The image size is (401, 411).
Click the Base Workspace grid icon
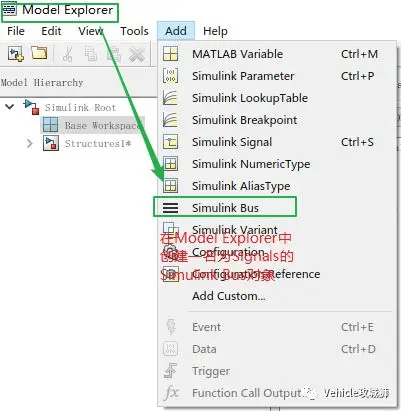pyautogui.click(x=50, y=125)
